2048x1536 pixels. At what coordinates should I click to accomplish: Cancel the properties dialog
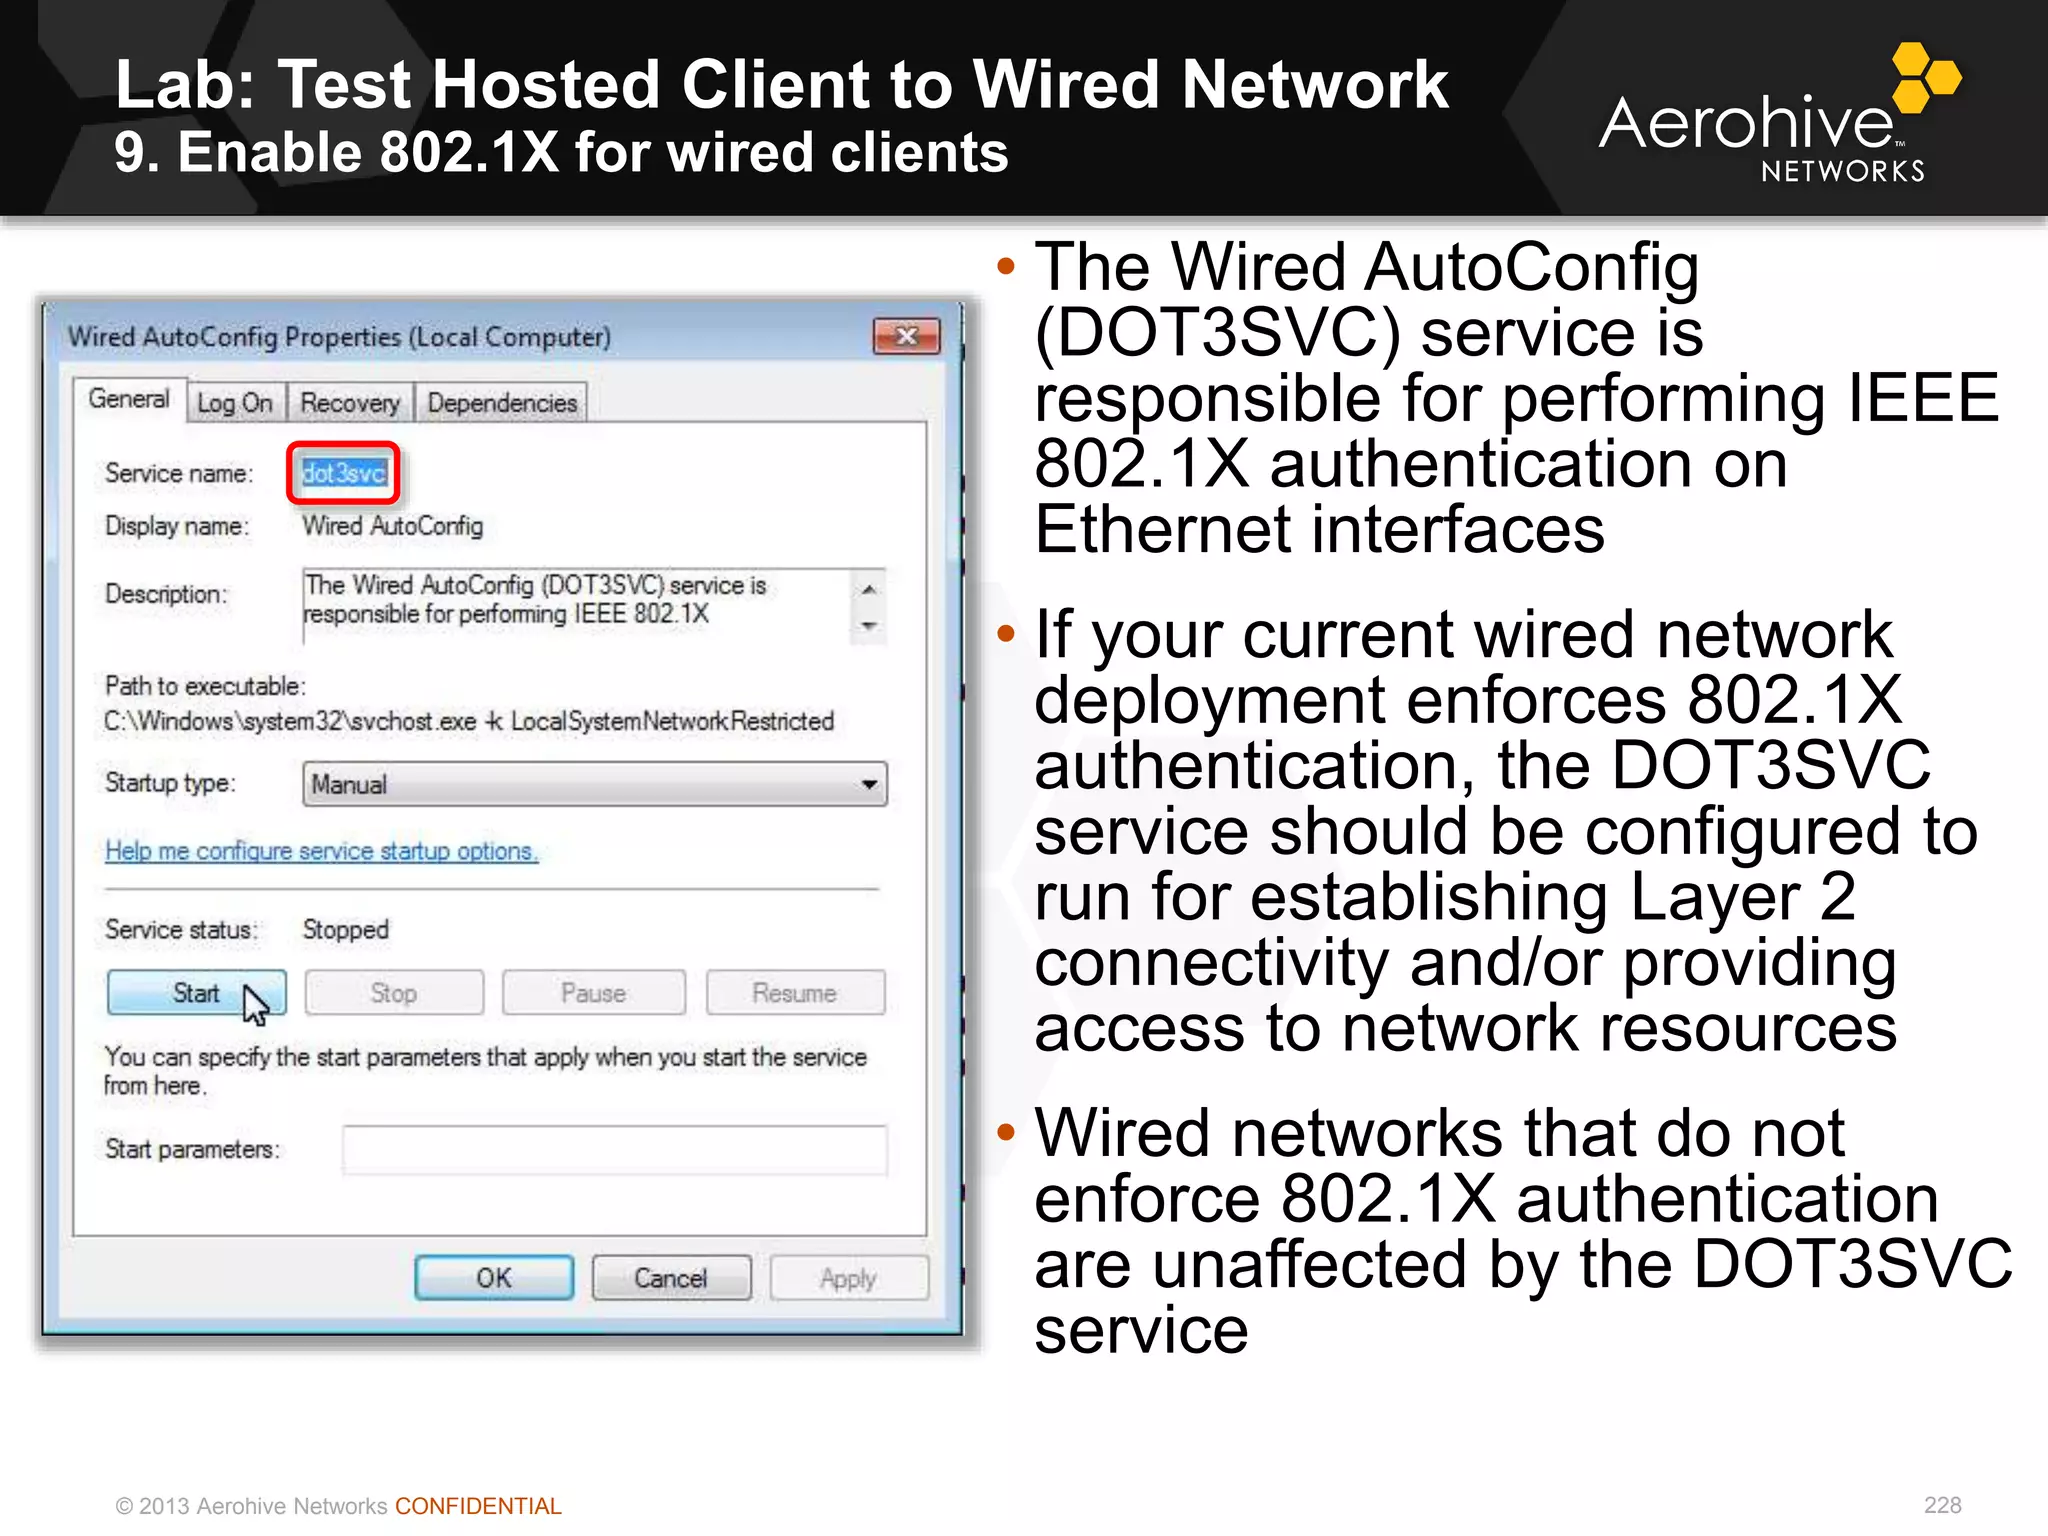pos(671,1278)
